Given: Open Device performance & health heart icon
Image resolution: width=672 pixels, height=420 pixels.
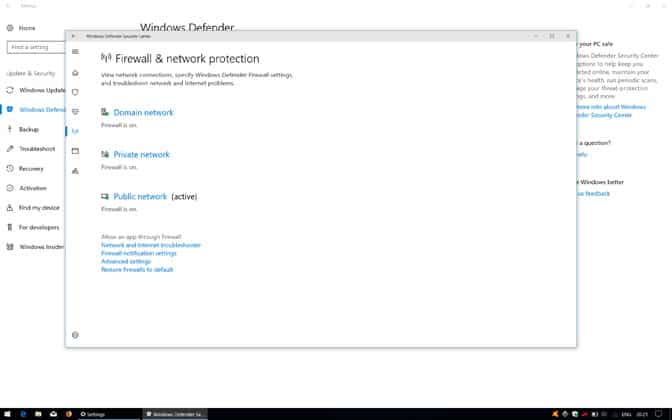Looking at the screenshot, I should [x=75, y=111].
